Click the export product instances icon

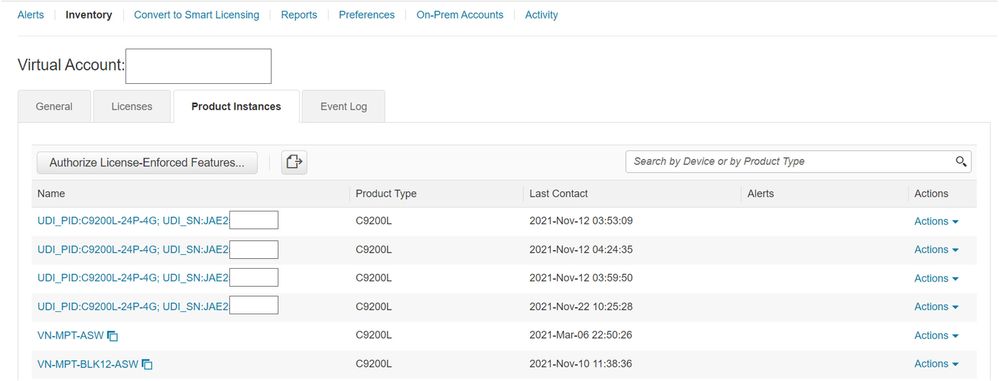294,162
